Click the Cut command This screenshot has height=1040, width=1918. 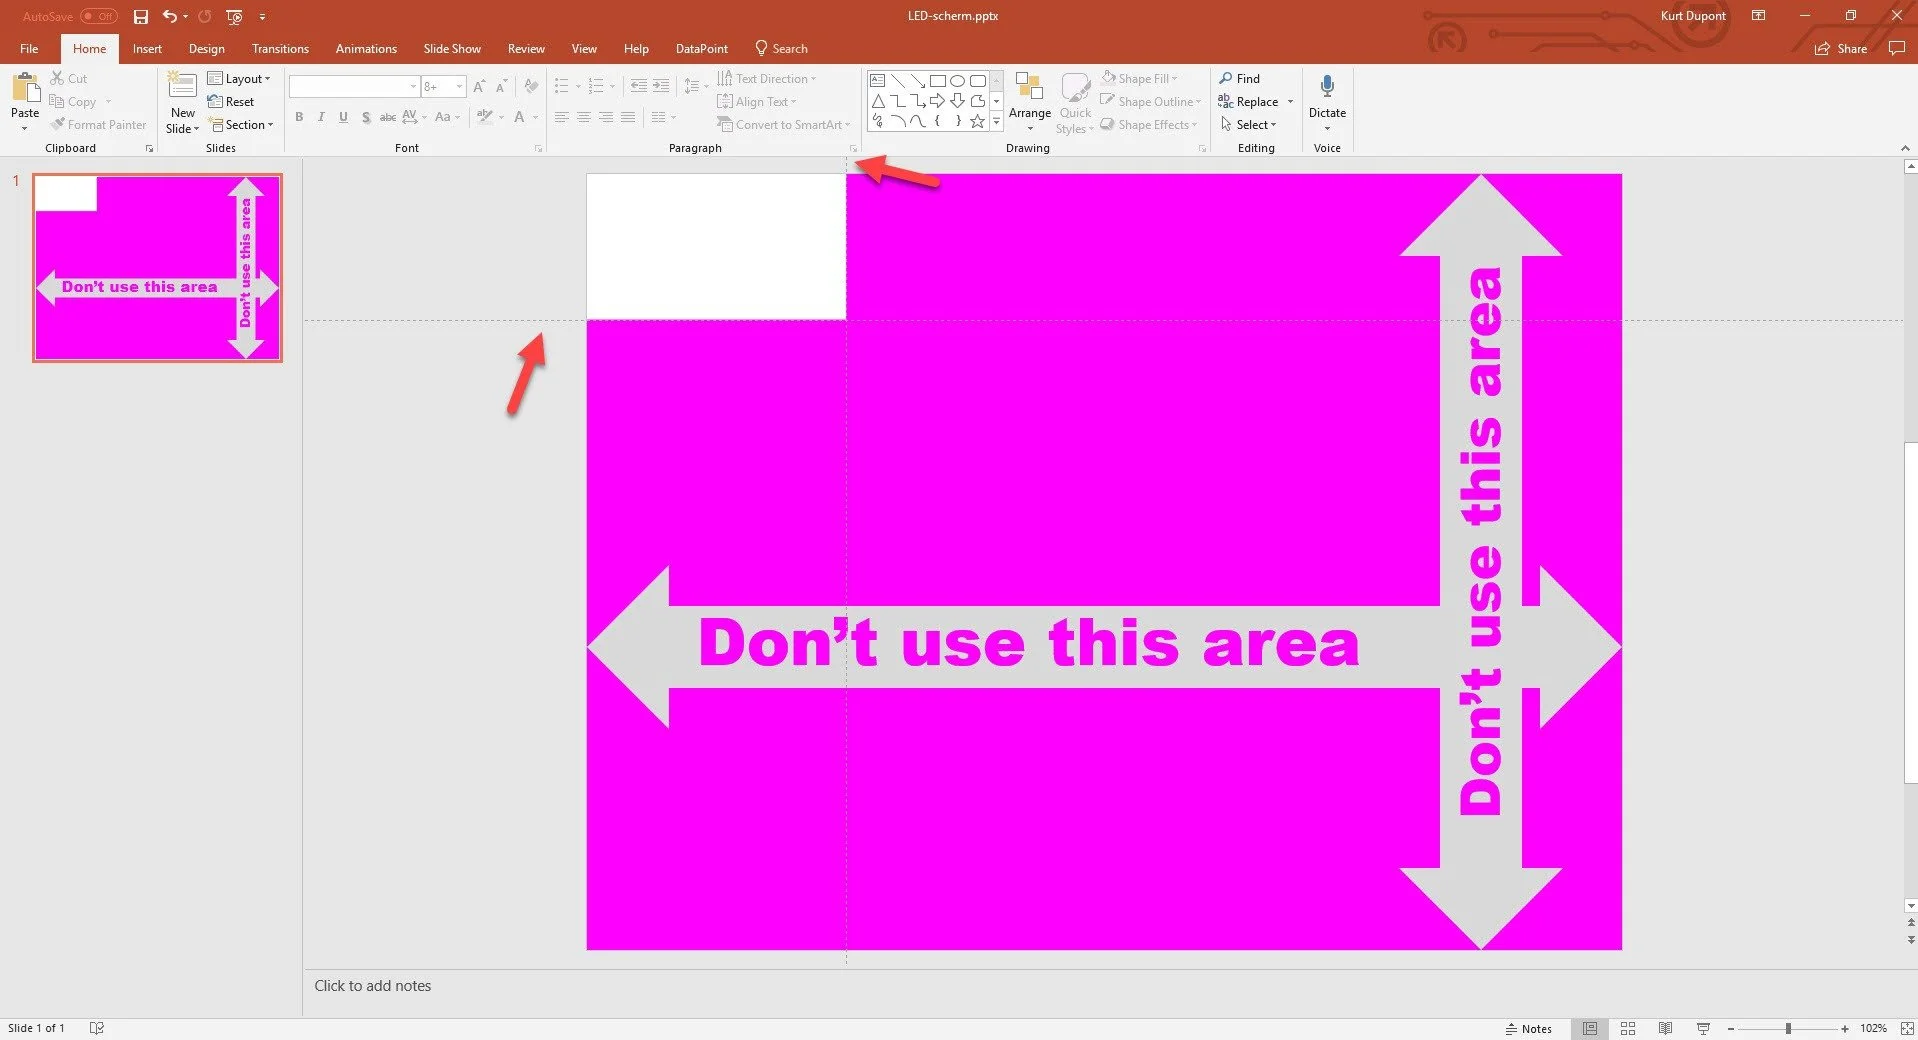click(x=69, y=78)
